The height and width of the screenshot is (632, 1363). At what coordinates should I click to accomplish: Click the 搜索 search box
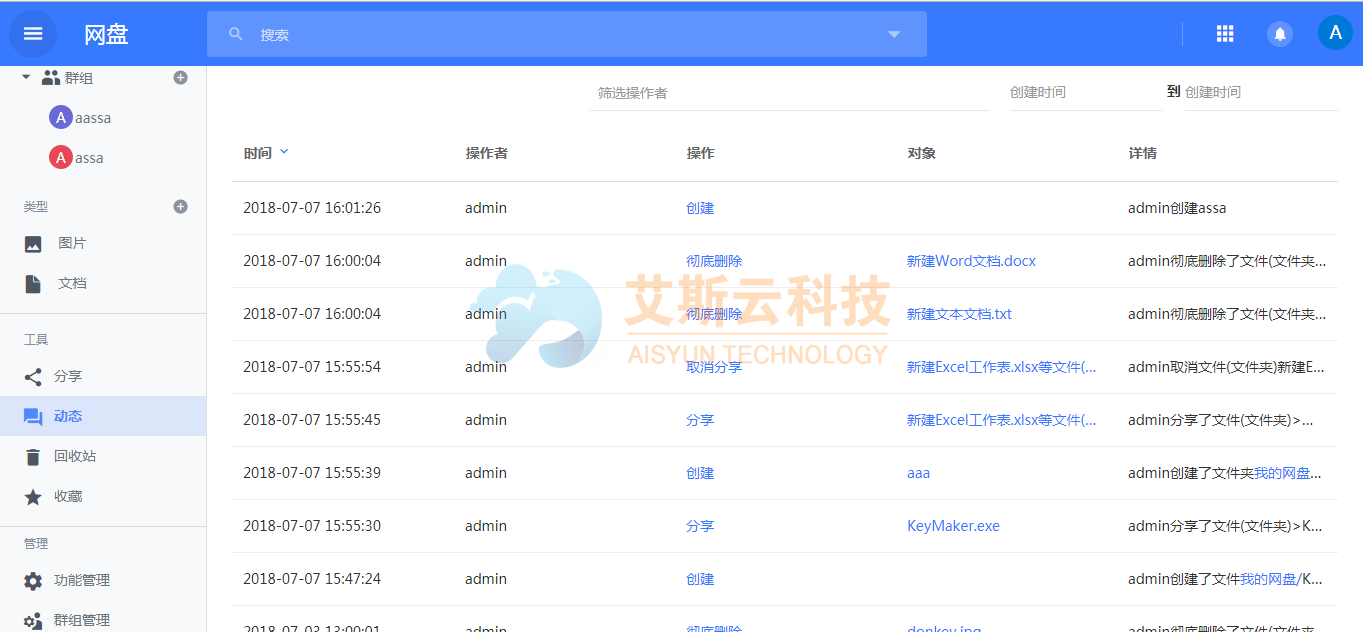[560, 35]
